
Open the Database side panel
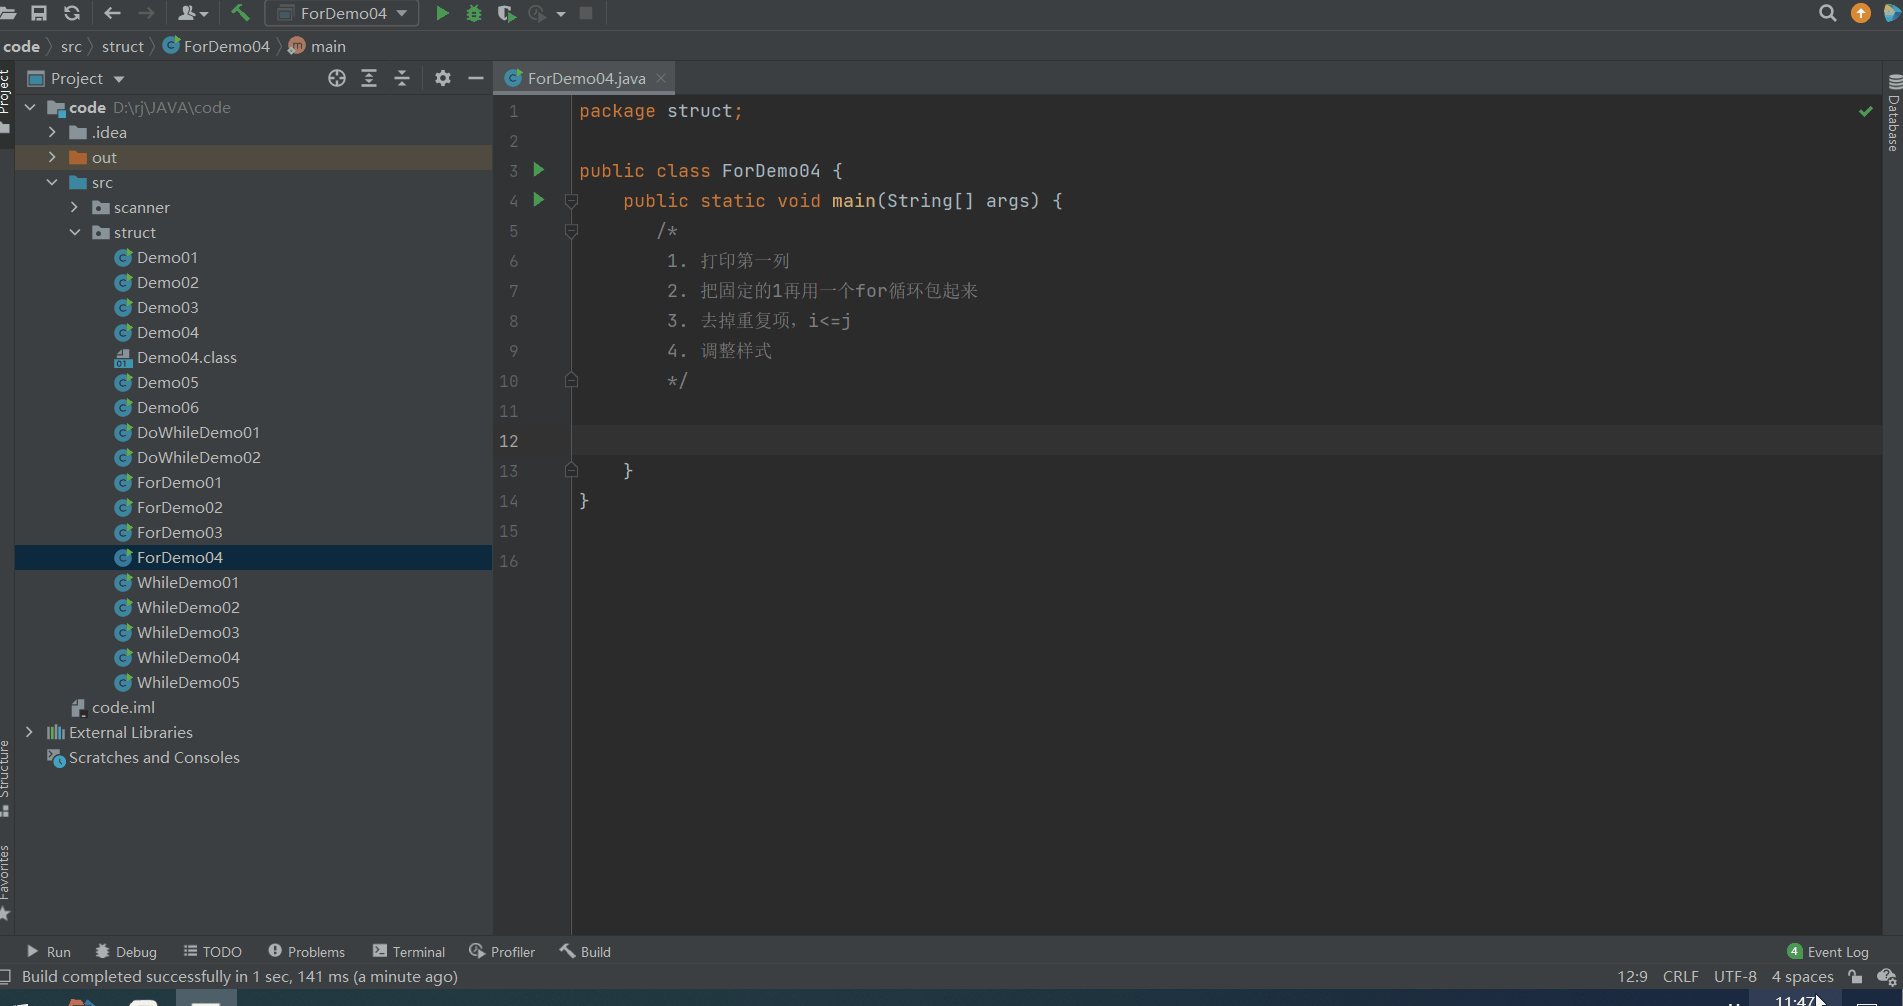(x=1893, y=113)
